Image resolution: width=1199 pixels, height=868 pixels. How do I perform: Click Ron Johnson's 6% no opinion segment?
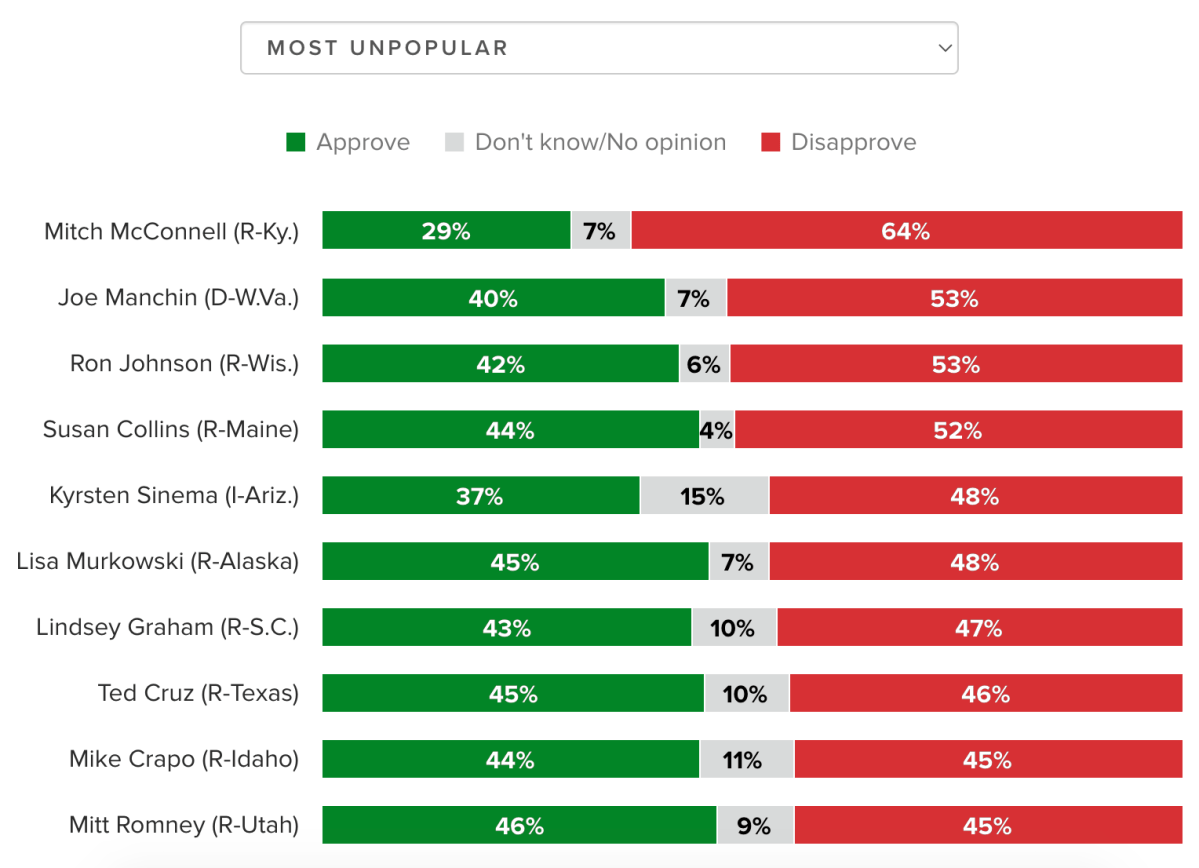(x=704, y=364)
